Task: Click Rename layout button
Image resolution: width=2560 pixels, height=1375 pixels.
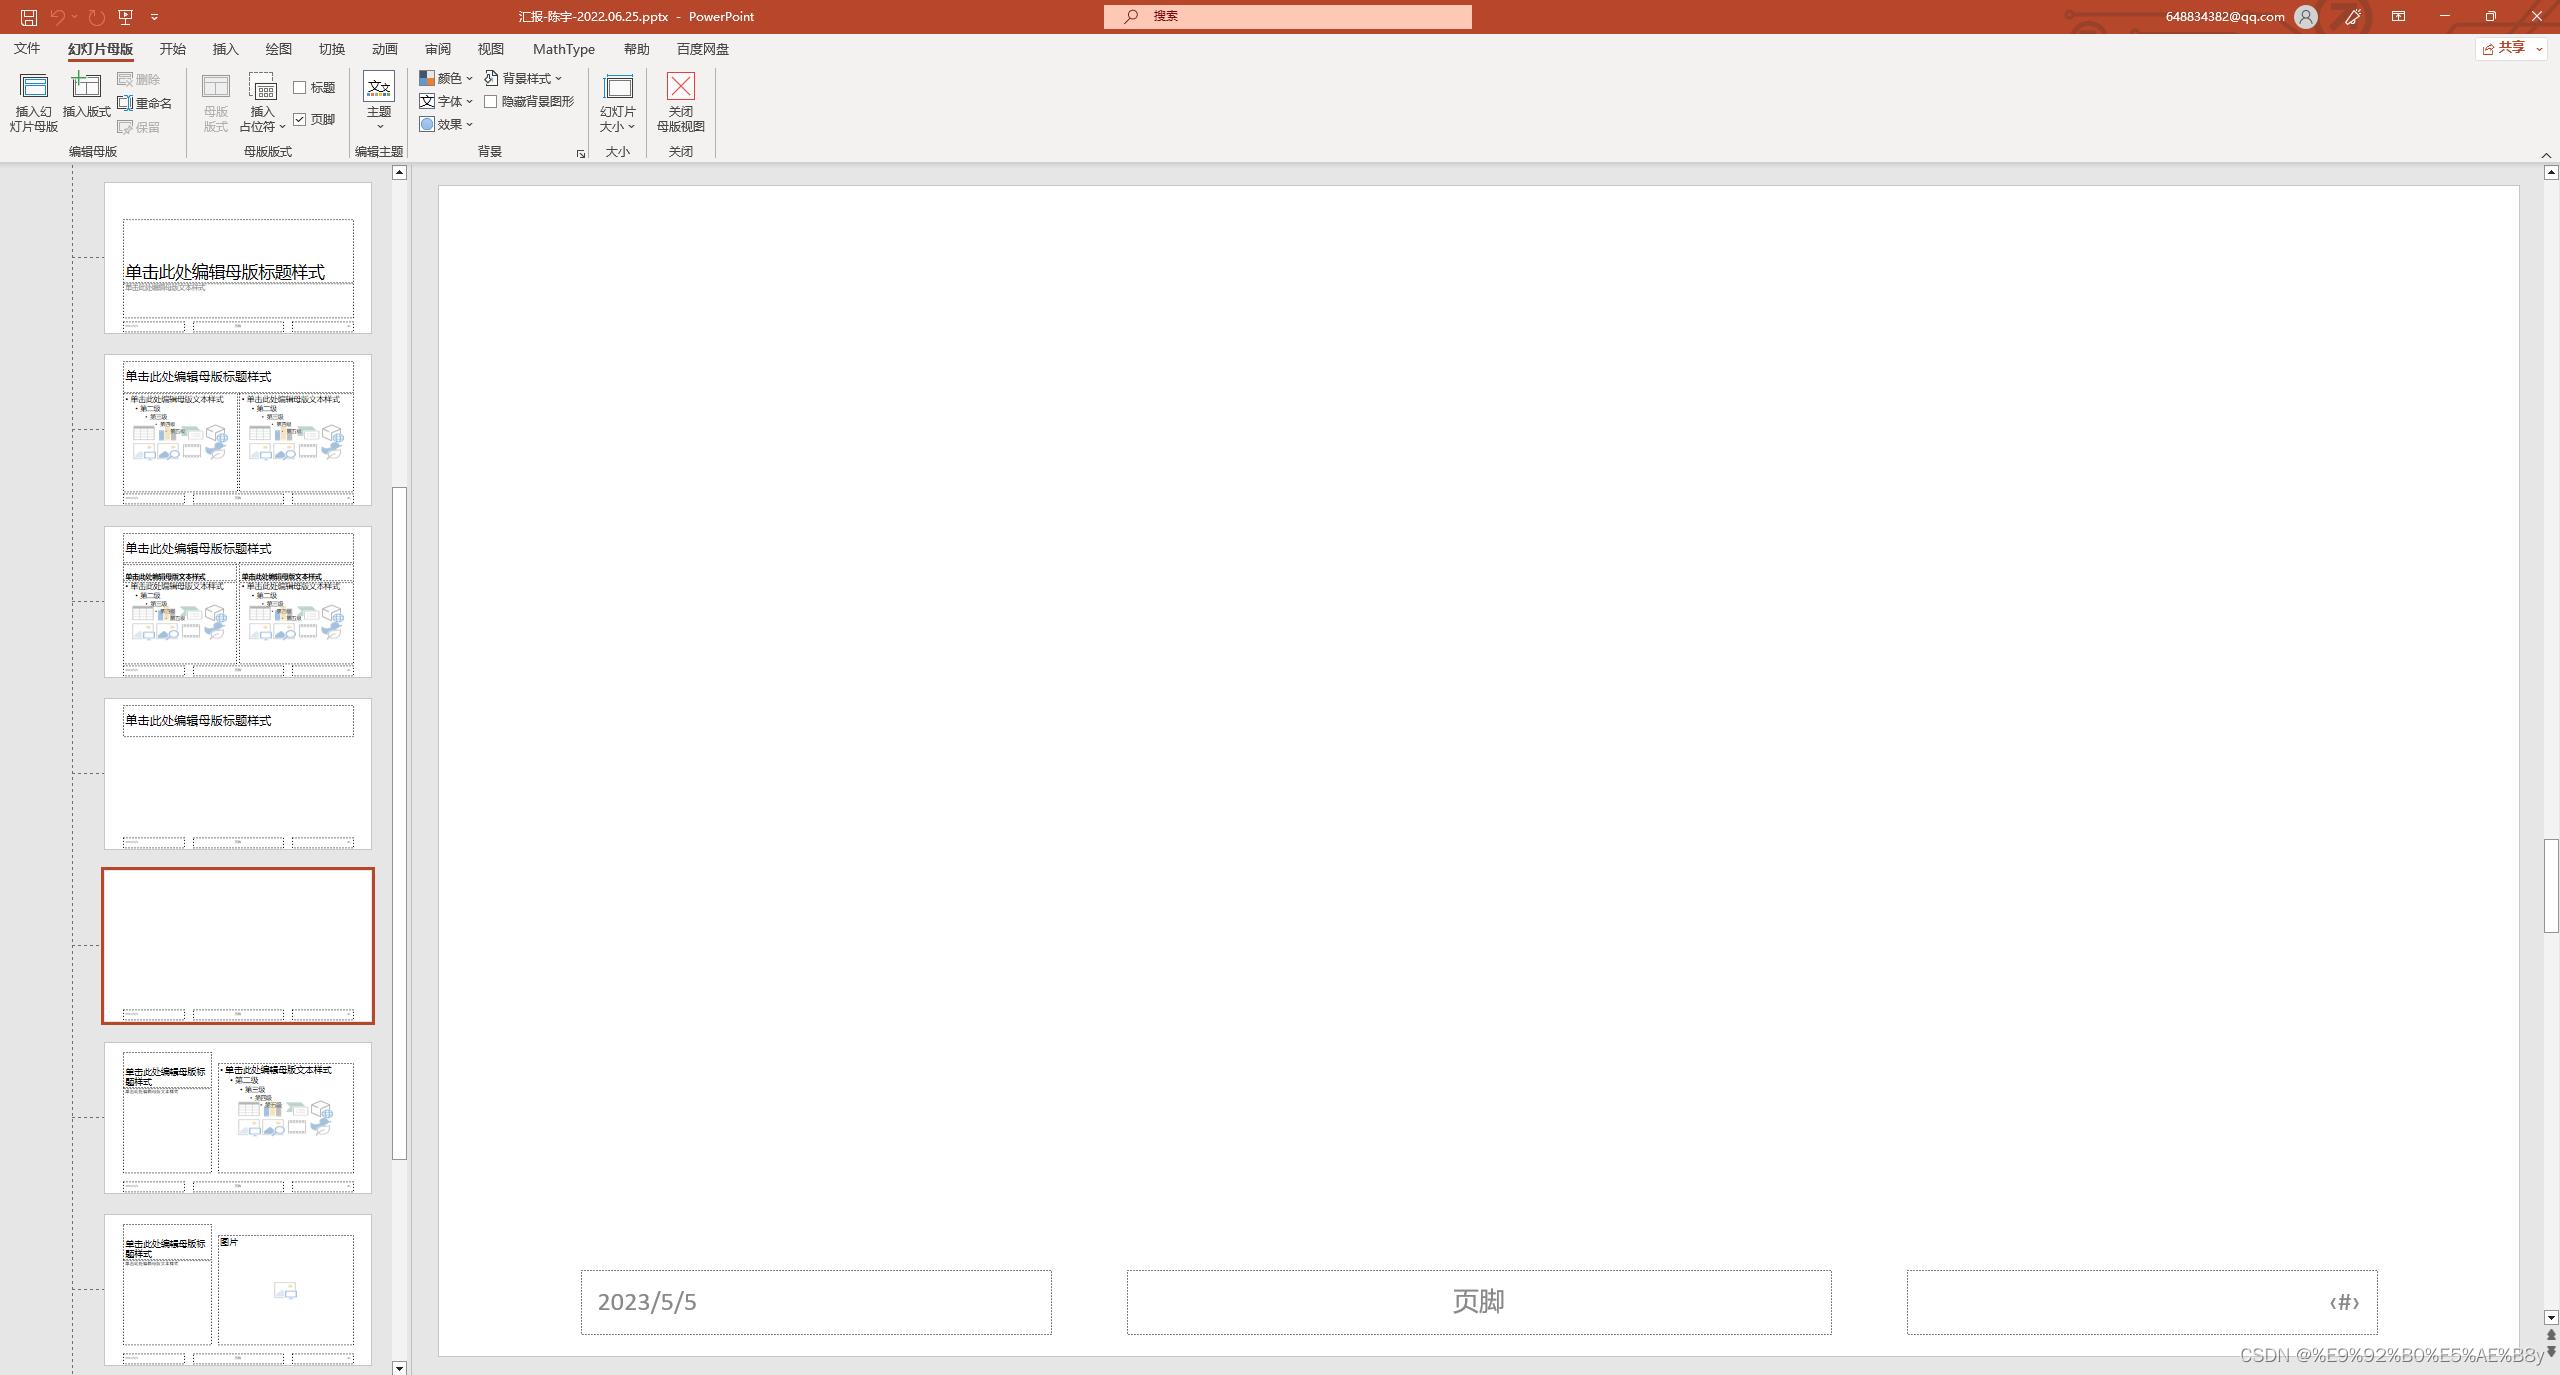Action: [x=145, y=103]
